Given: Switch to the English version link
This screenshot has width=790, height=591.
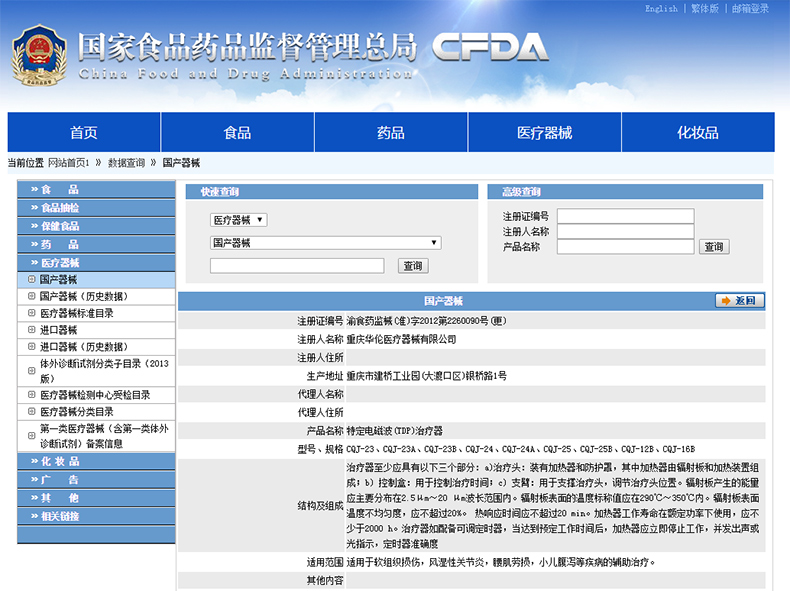Looking at the screenshot, I should tap(661, 9).
